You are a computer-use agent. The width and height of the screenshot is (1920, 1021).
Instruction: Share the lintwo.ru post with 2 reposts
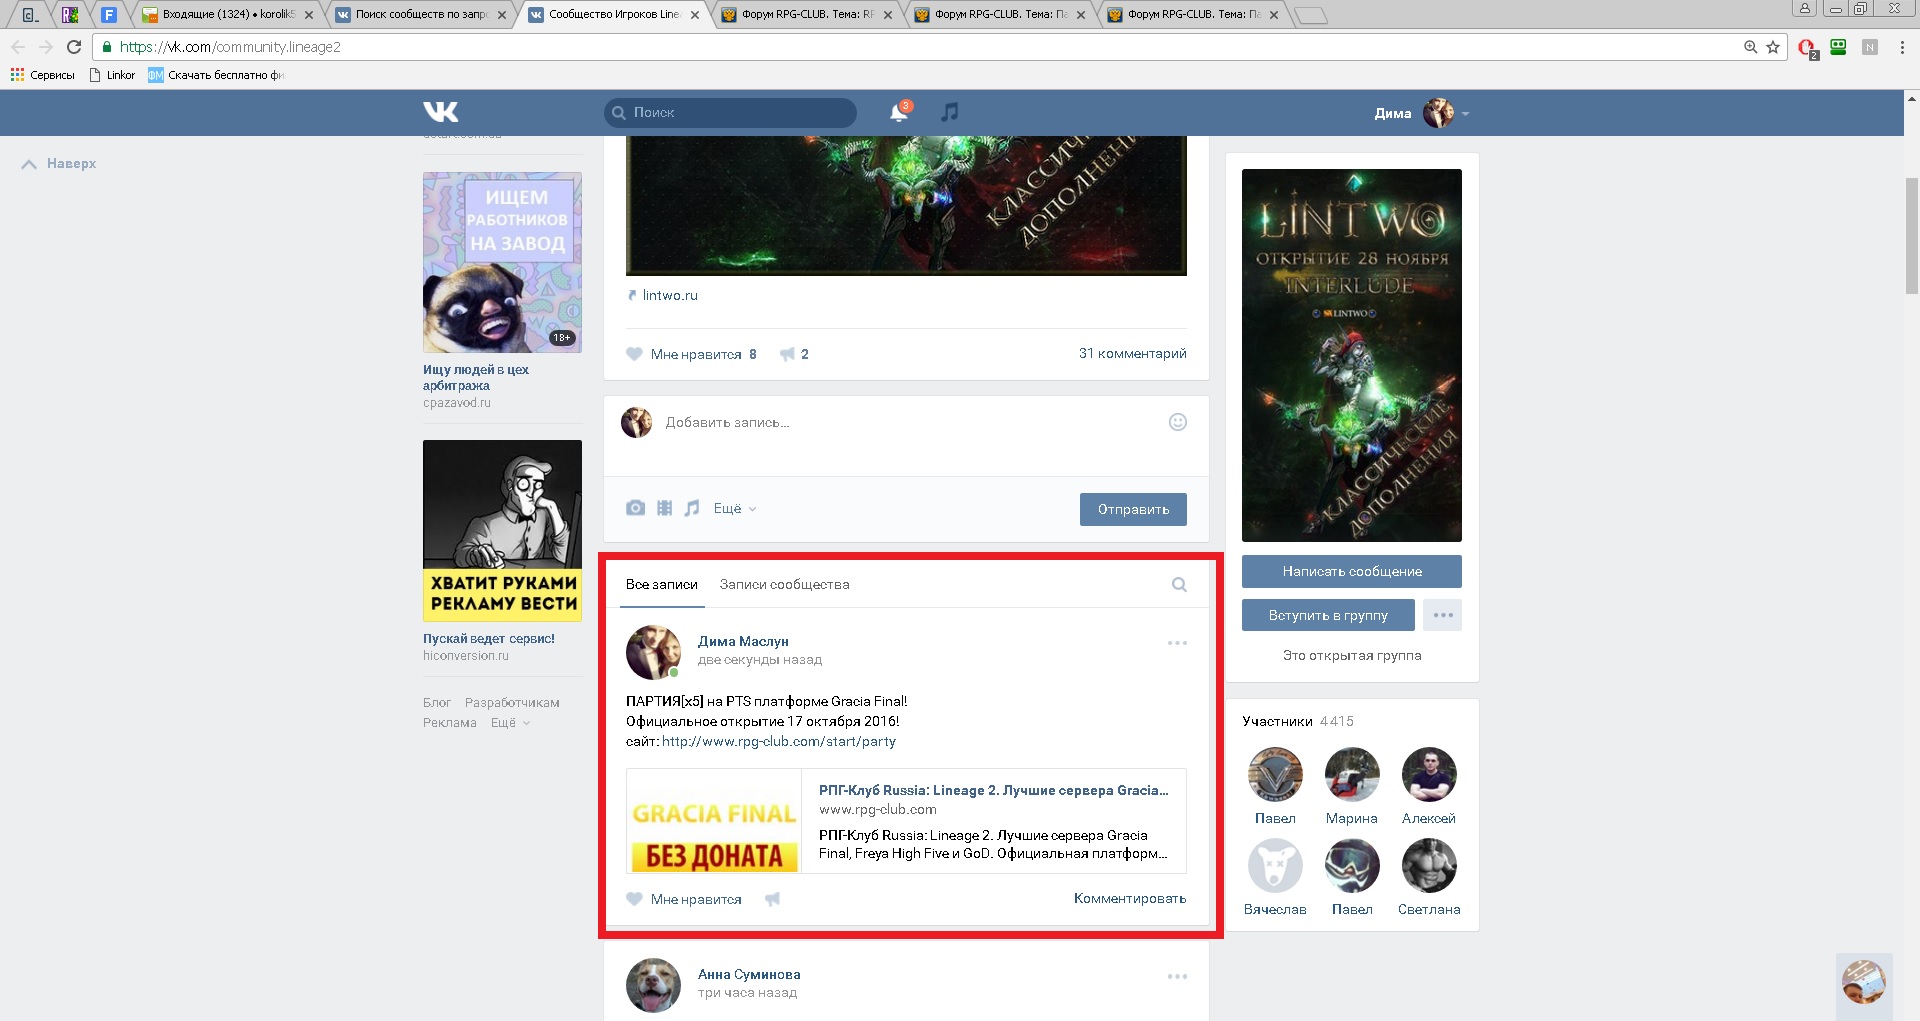tap(794, 354)
